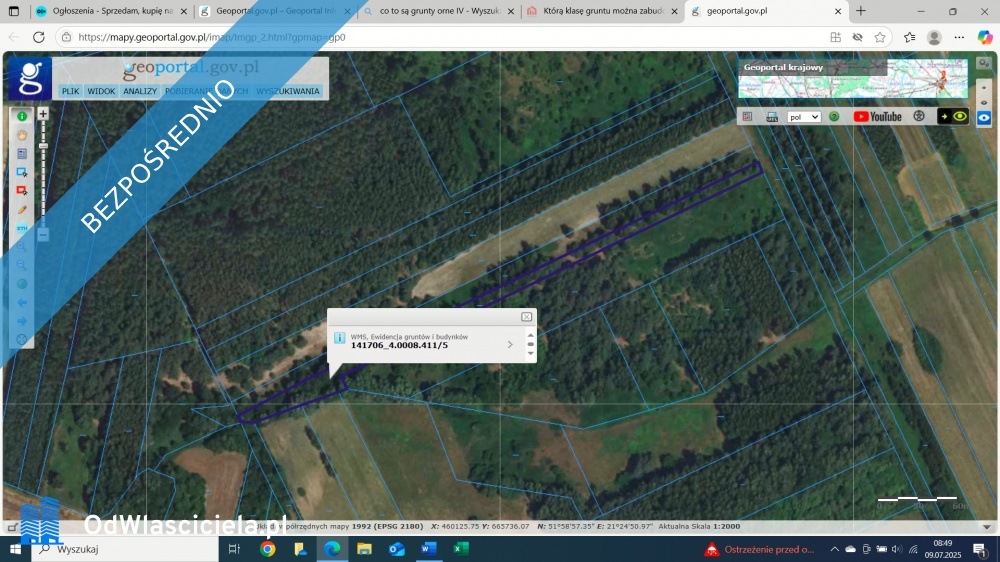Expand the 'pol' language dropdown
The height and width of the screenshot is (562, 1000).
(x=804, y=116)
